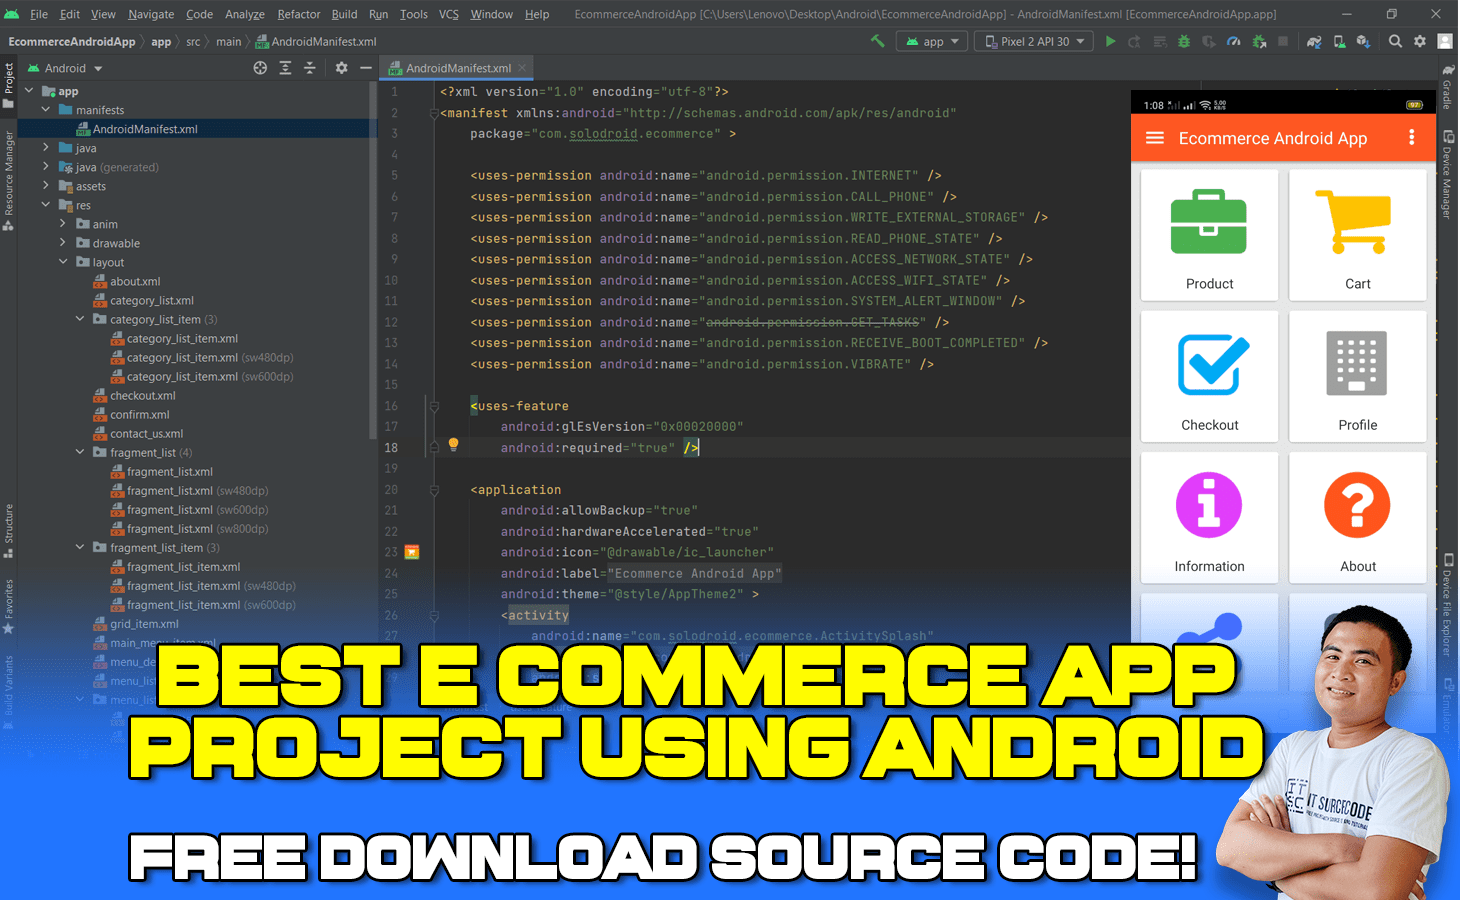Select about.xml in layout folder
The image size is (1460, 900).
click(x=135, y=281)
